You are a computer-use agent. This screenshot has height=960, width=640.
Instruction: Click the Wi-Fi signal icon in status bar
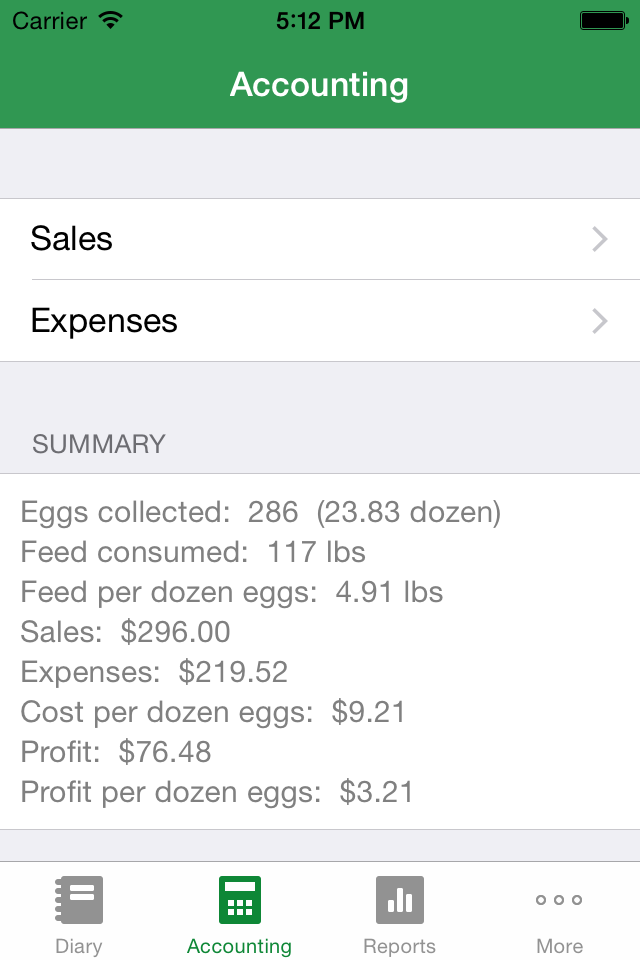click(x=112, y=20)
